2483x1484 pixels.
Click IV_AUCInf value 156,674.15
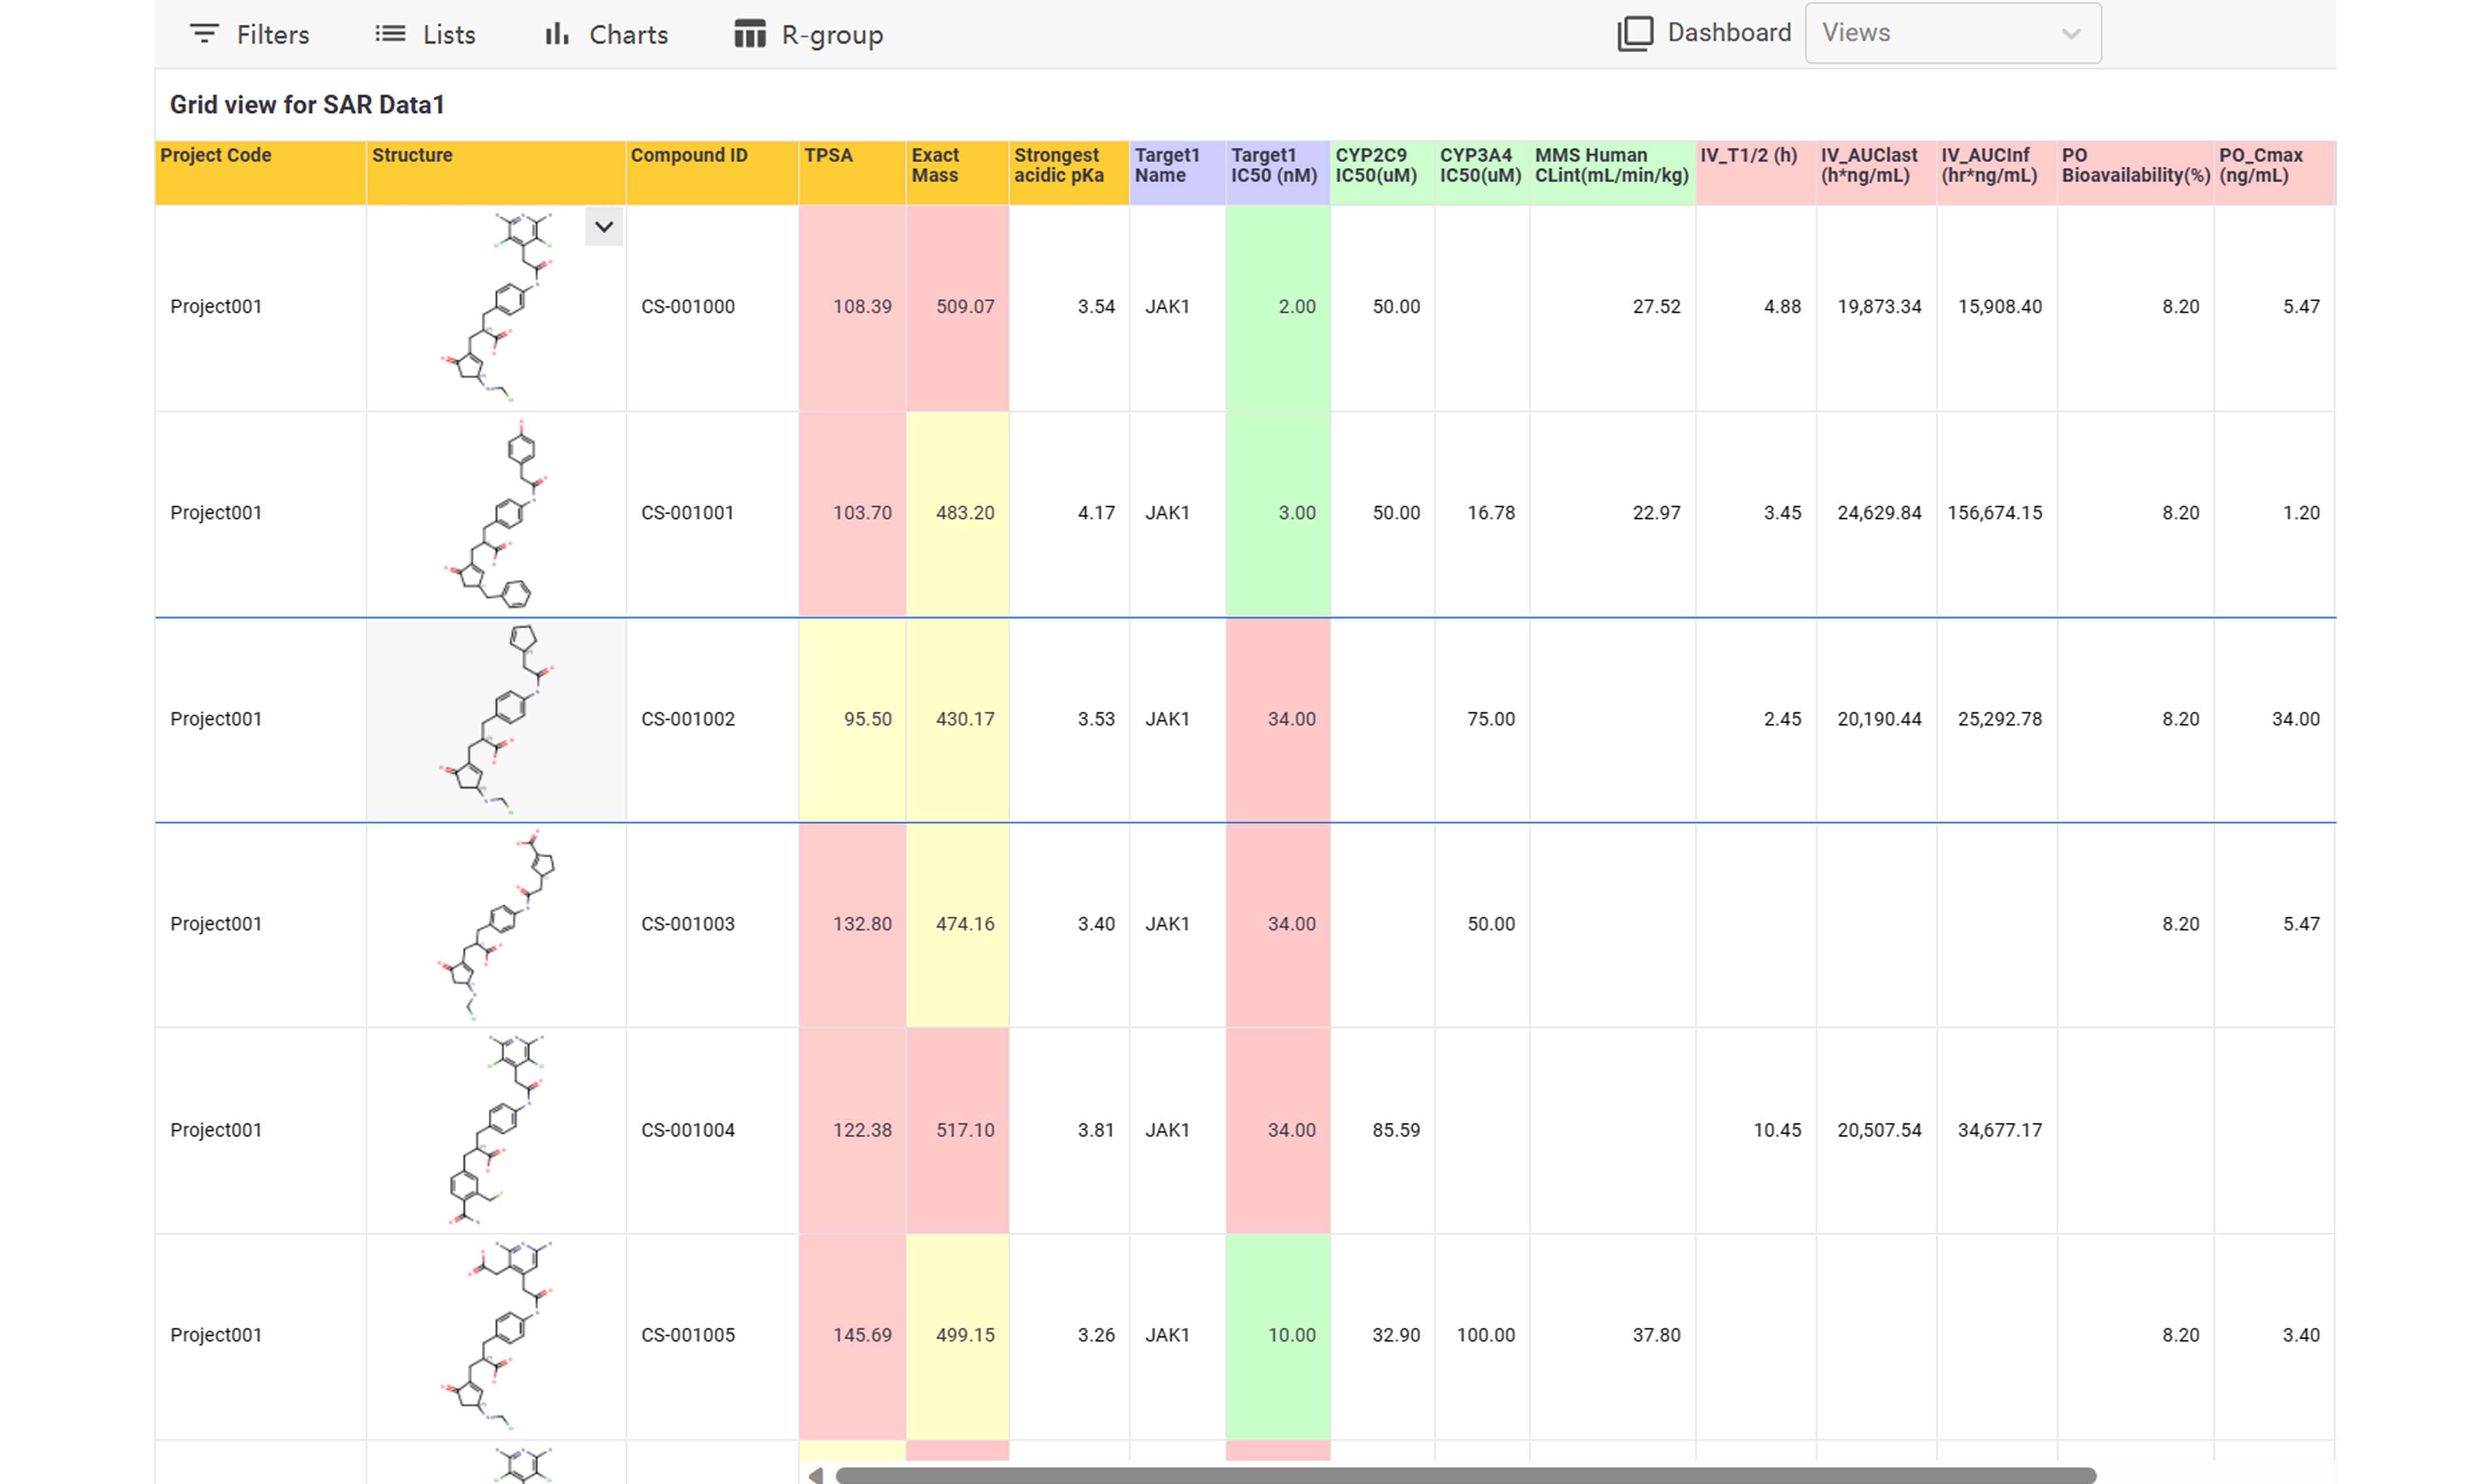[1995, 513]
